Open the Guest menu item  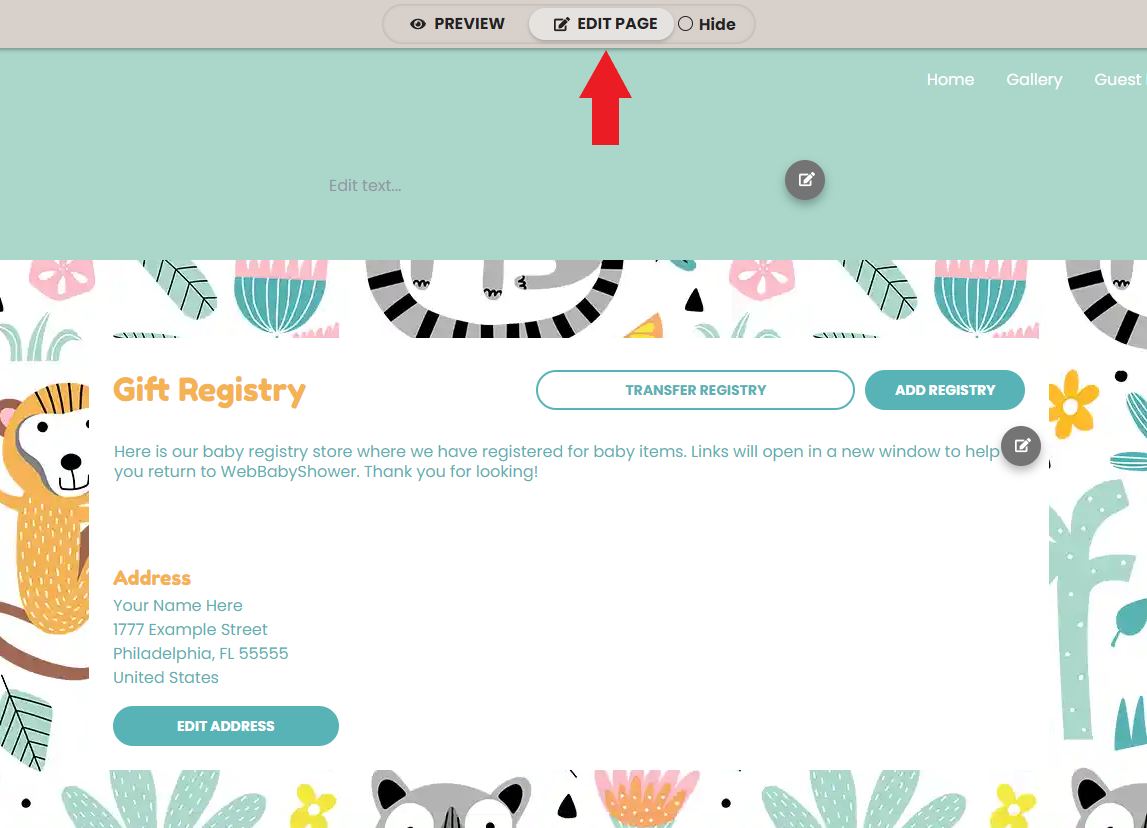[1120, 79]
